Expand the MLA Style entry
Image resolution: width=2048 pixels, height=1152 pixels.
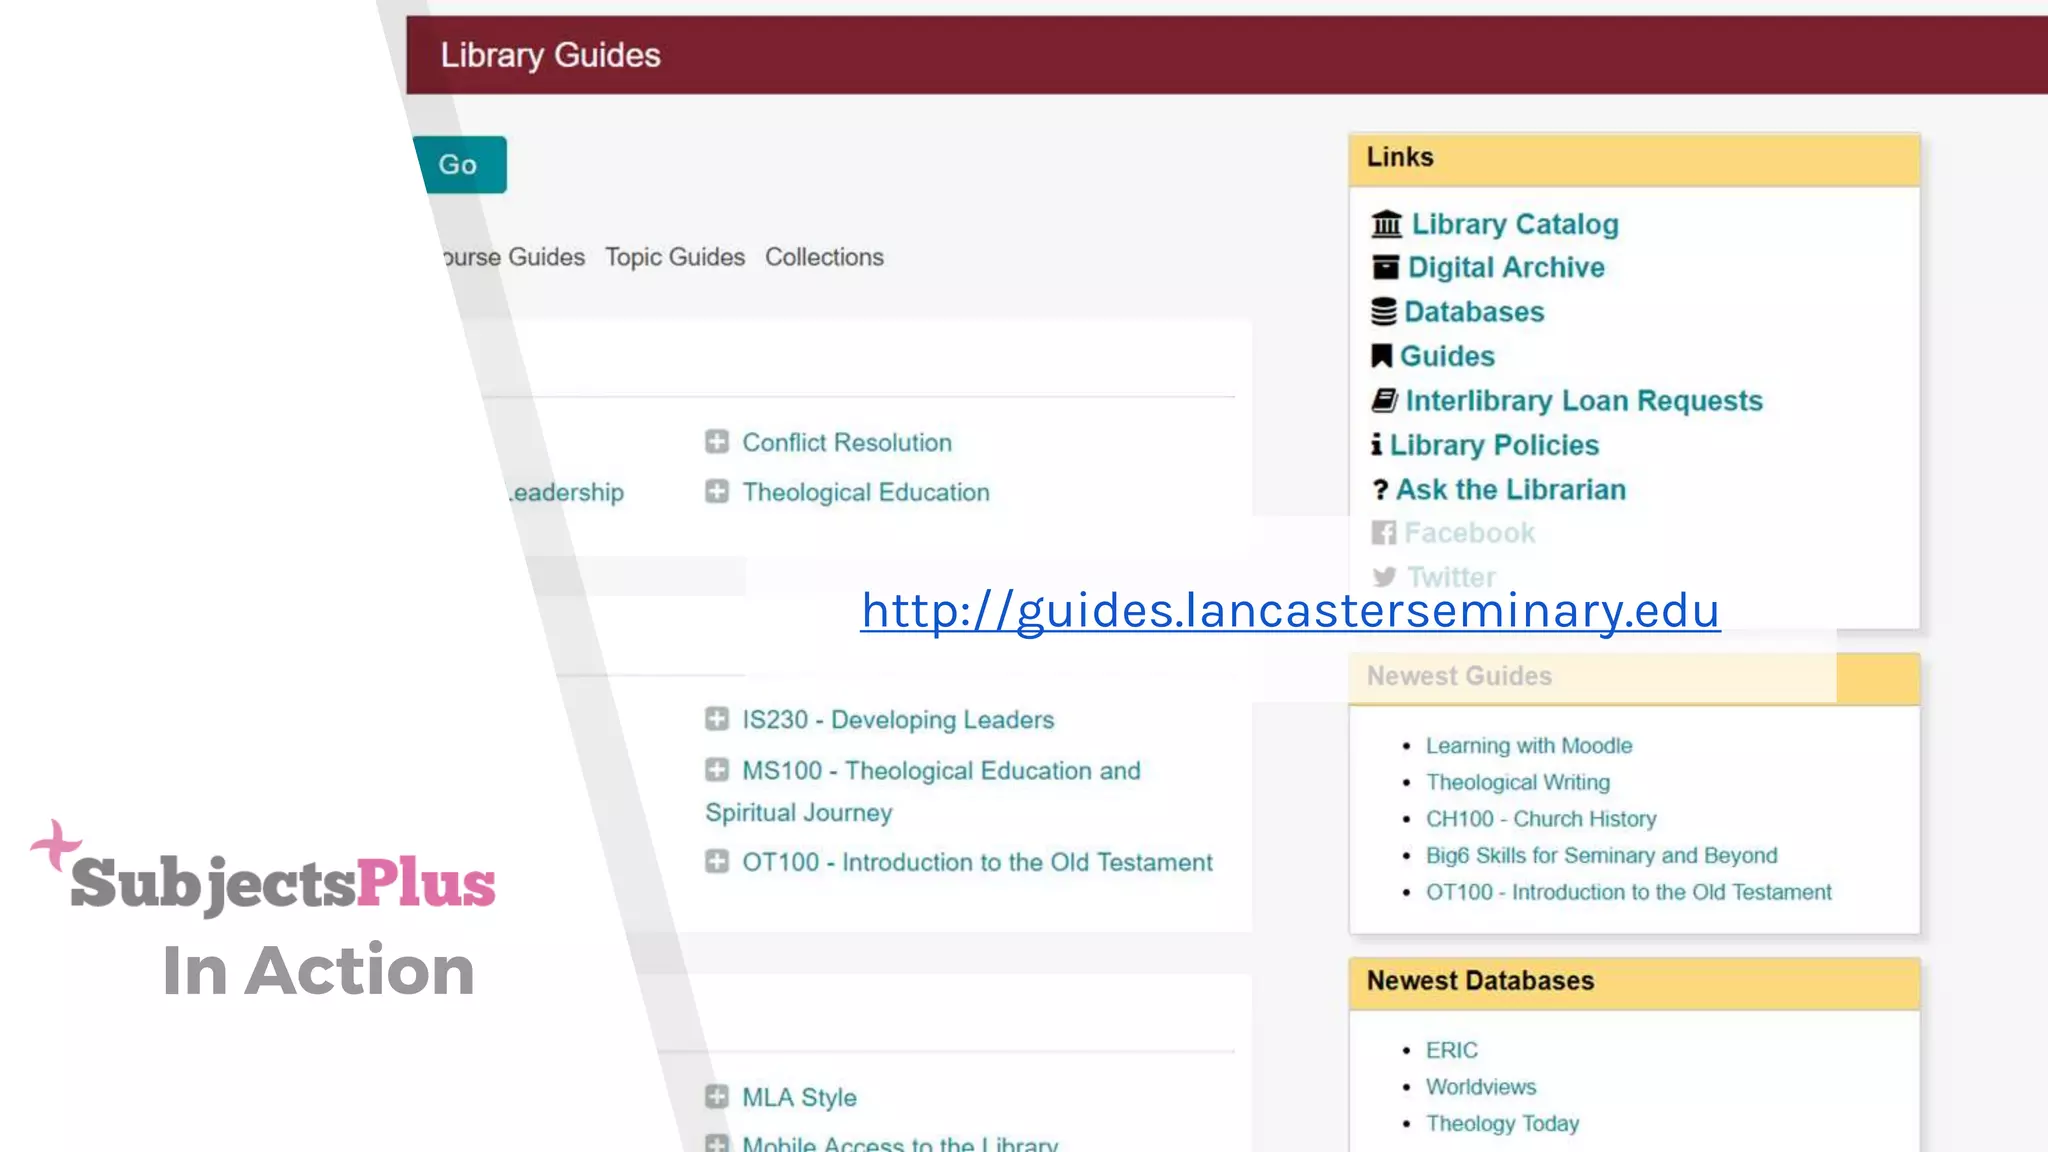[x=716, y=1097]
